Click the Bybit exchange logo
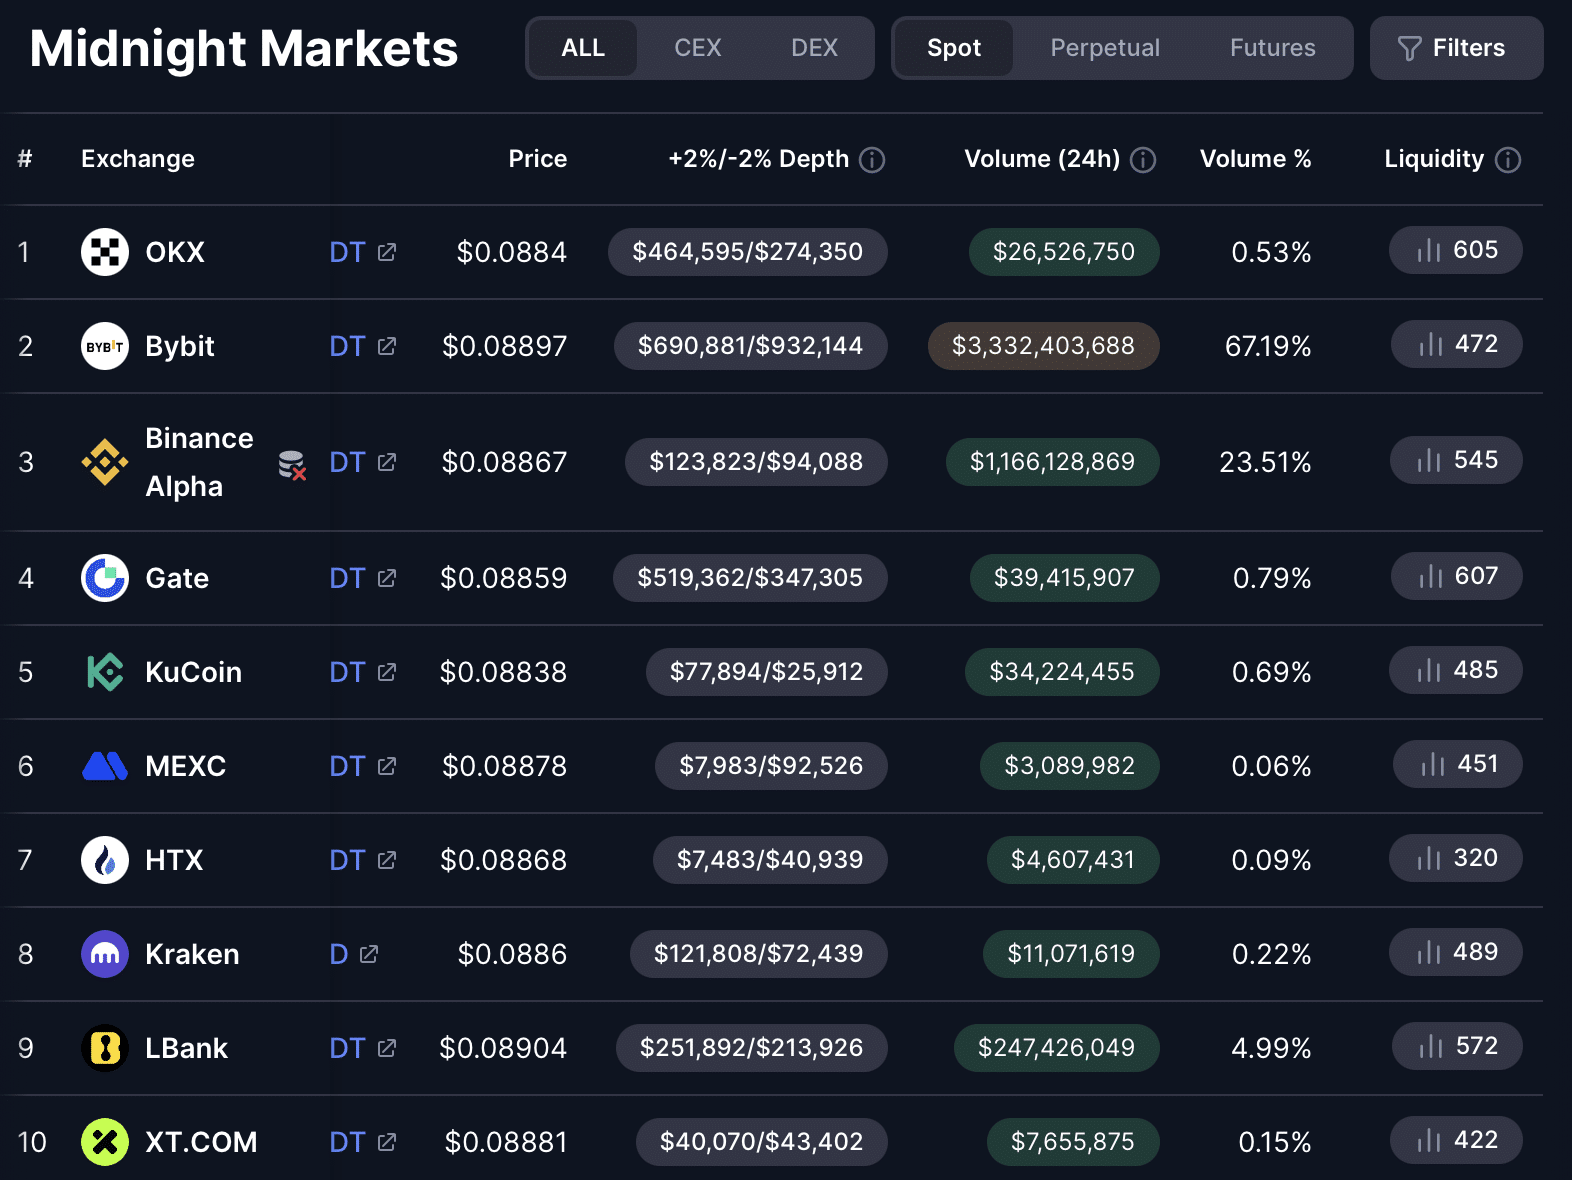 click(x=105, y=346)
